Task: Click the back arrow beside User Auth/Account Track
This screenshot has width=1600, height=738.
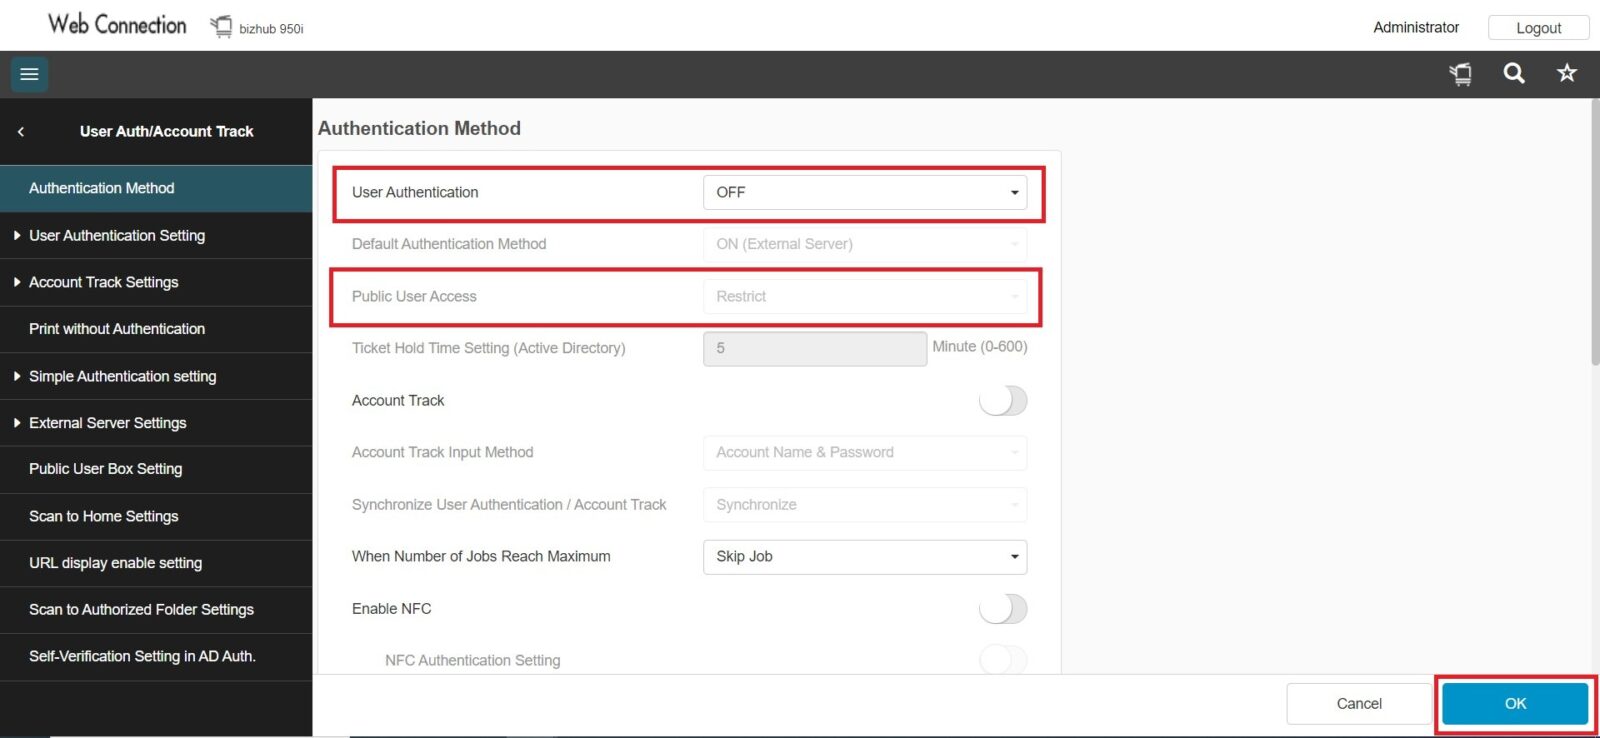Action: pyautogui.click(x=21, y=132)
